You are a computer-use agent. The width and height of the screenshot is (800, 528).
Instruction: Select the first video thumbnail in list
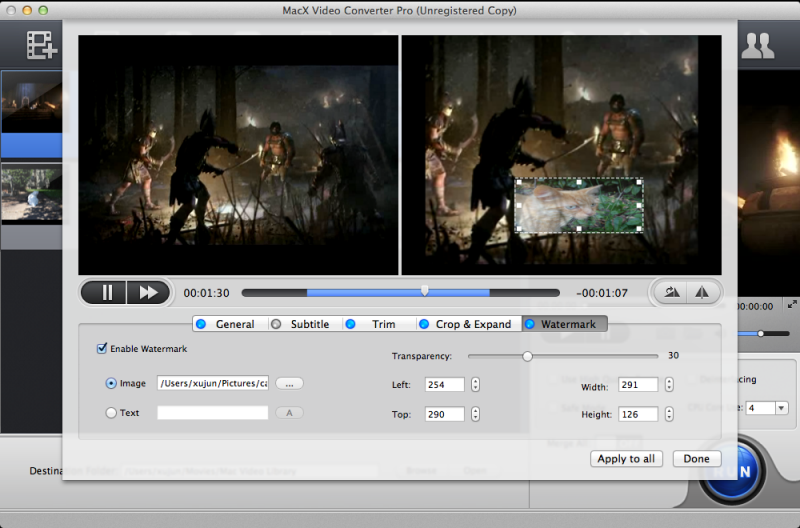coord(32,102)
